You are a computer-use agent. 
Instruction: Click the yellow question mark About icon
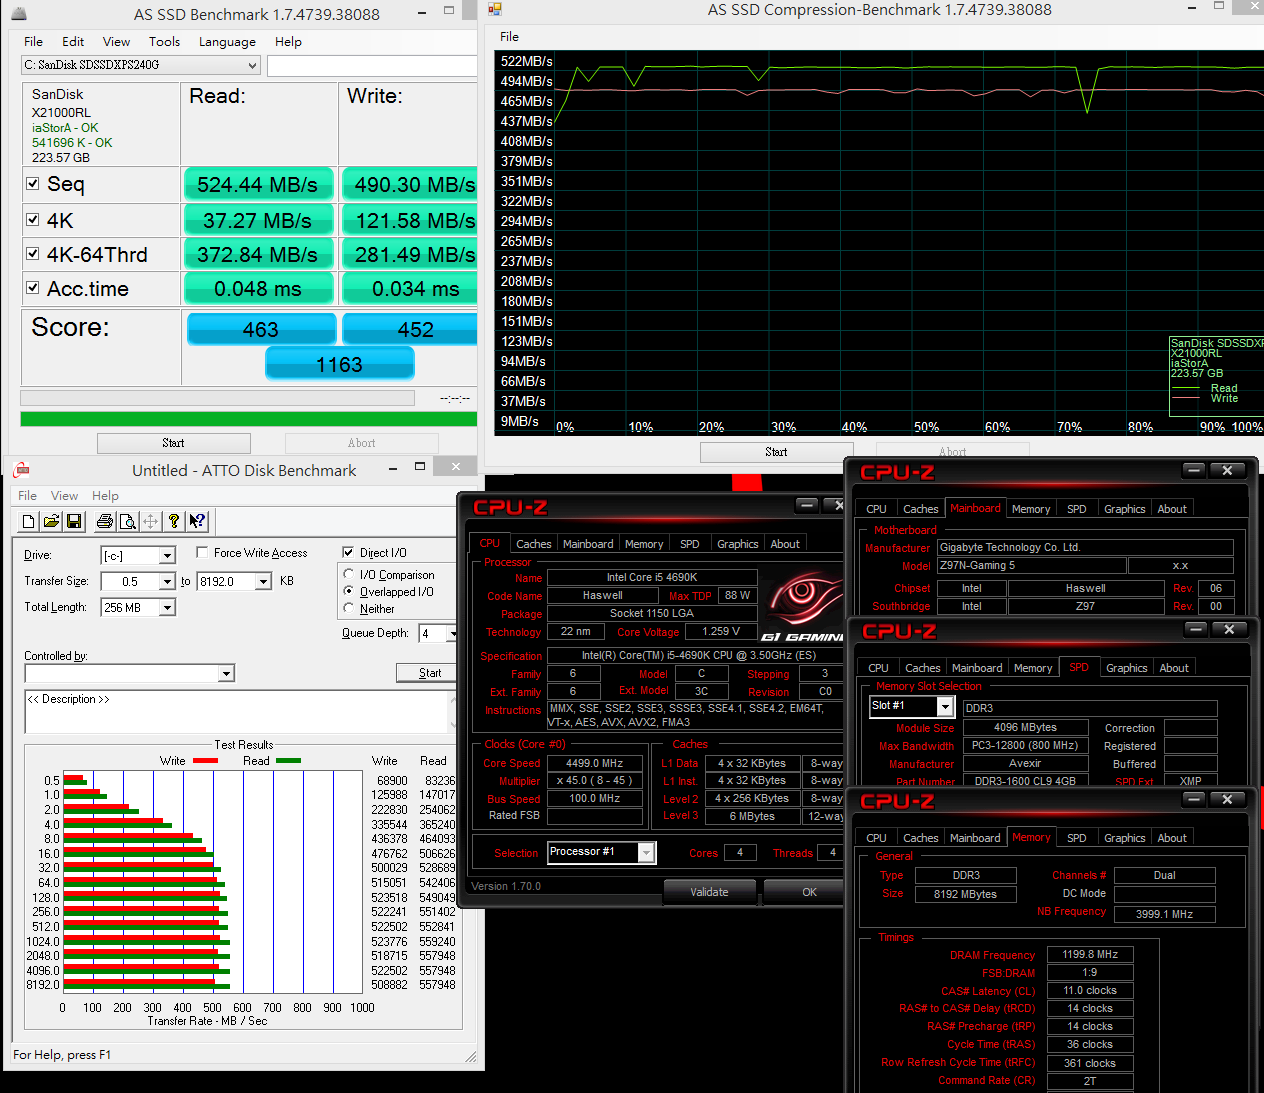[174, 521]
